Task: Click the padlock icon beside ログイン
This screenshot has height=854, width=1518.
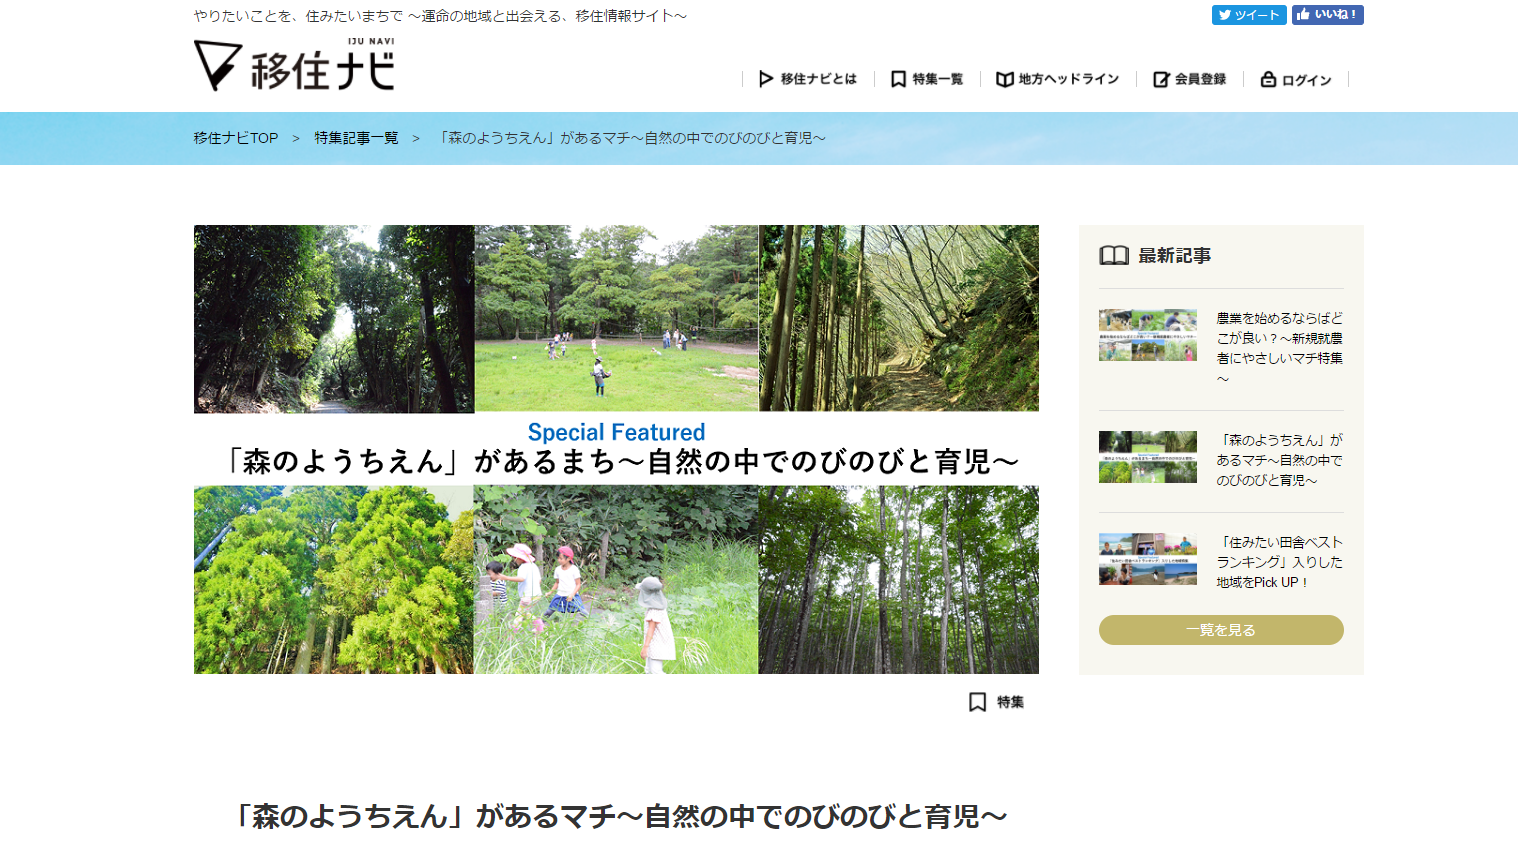Action: [1268, 79]
